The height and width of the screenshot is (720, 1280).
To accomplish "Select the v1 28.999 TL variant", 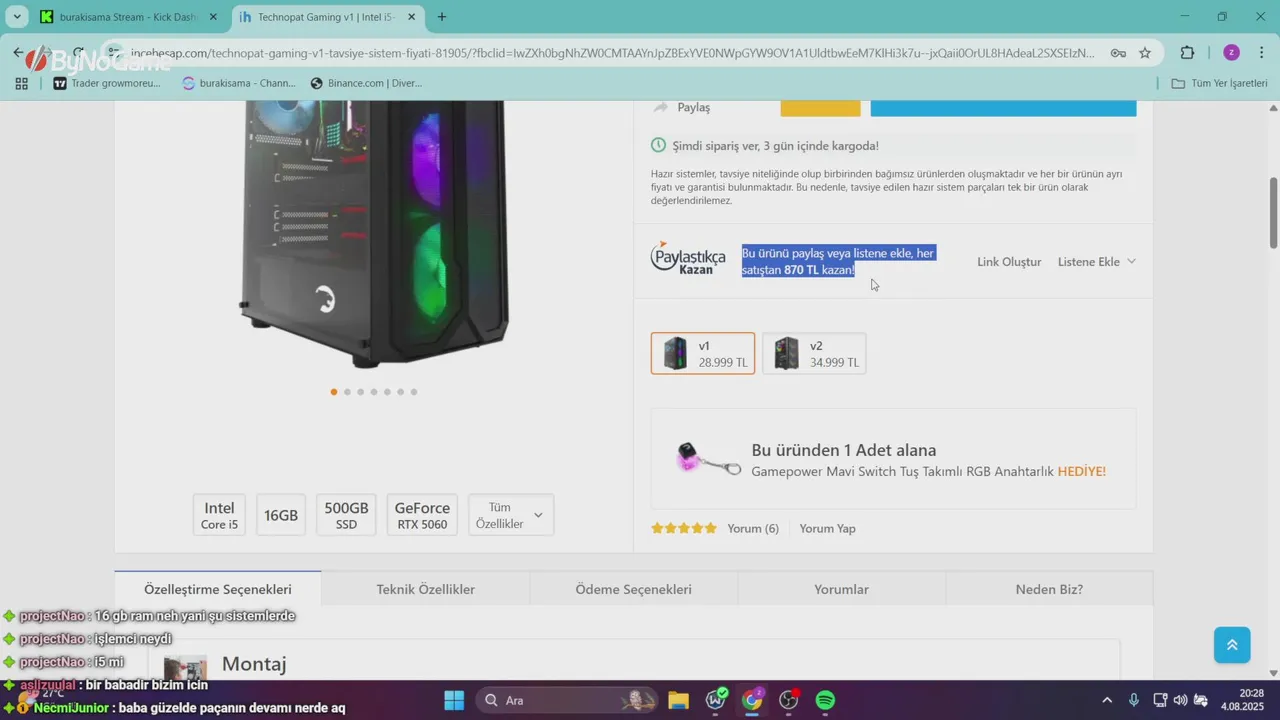I will 703,353.
